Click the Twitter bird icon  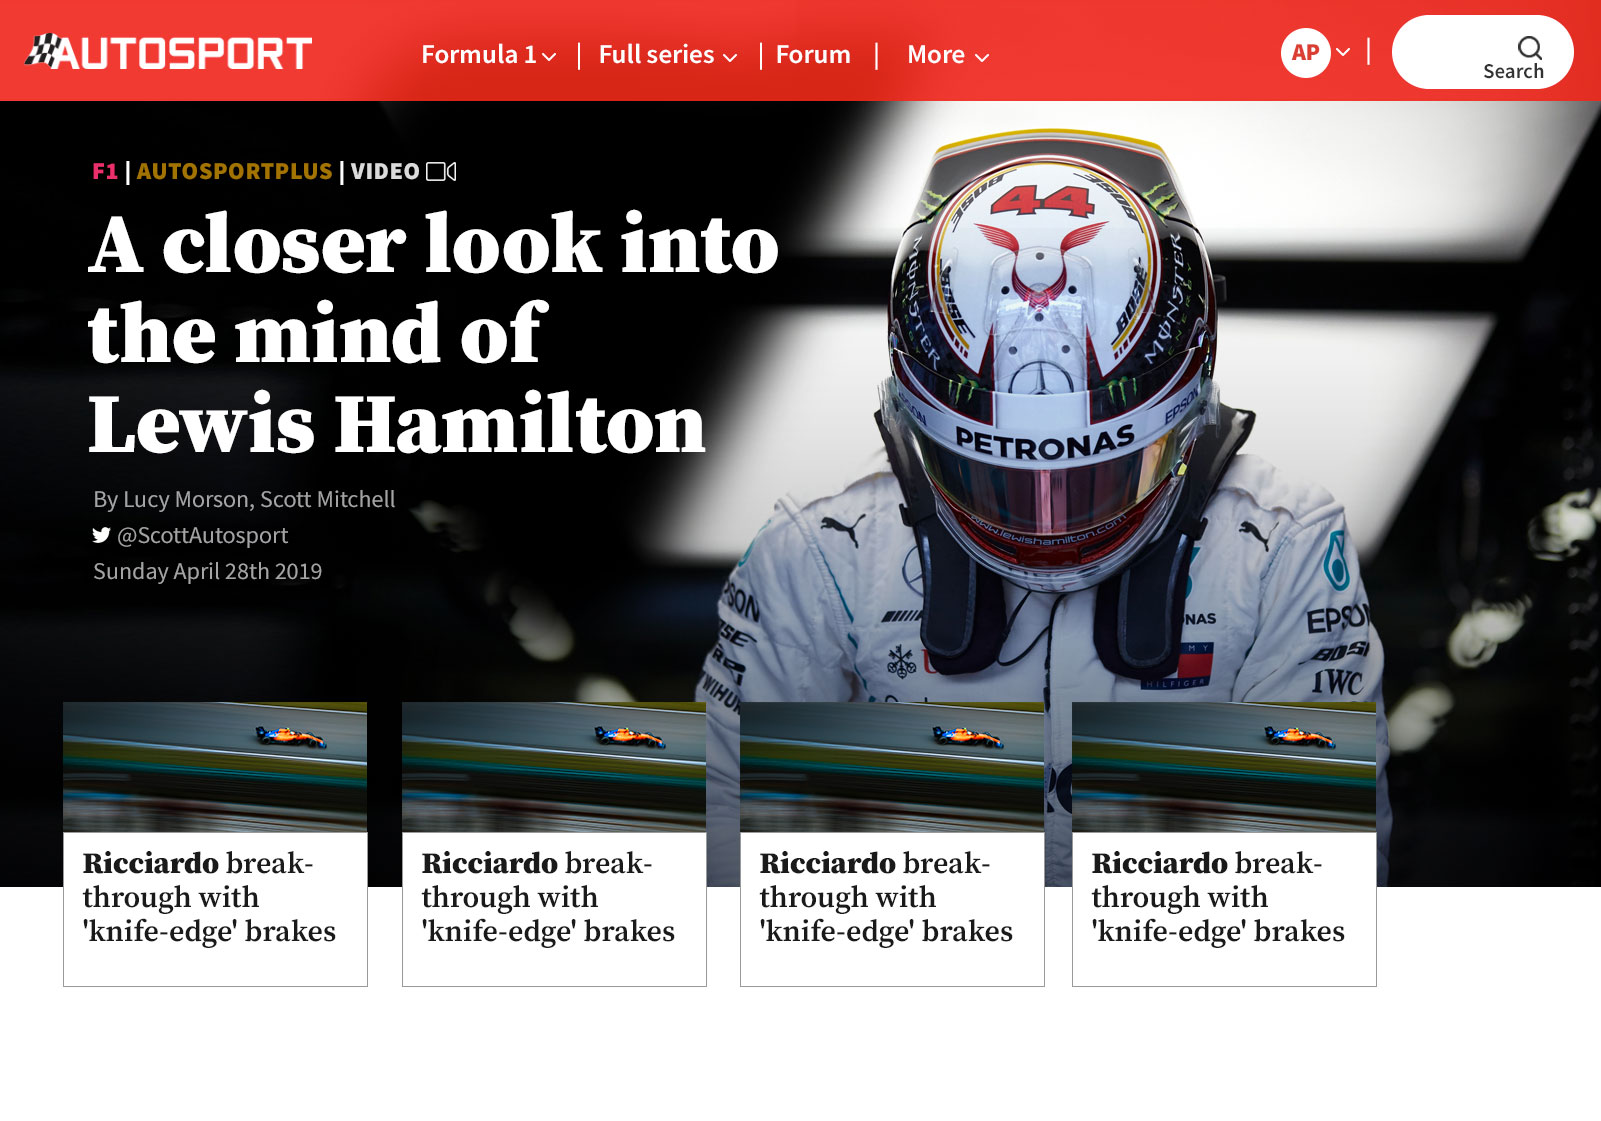coord(101,535)
